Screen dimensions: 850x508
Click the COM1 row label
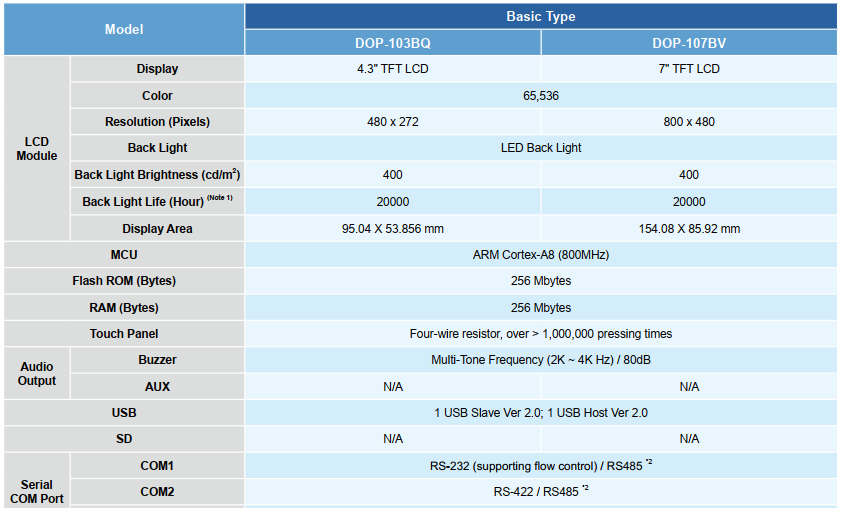coord(157,466)
